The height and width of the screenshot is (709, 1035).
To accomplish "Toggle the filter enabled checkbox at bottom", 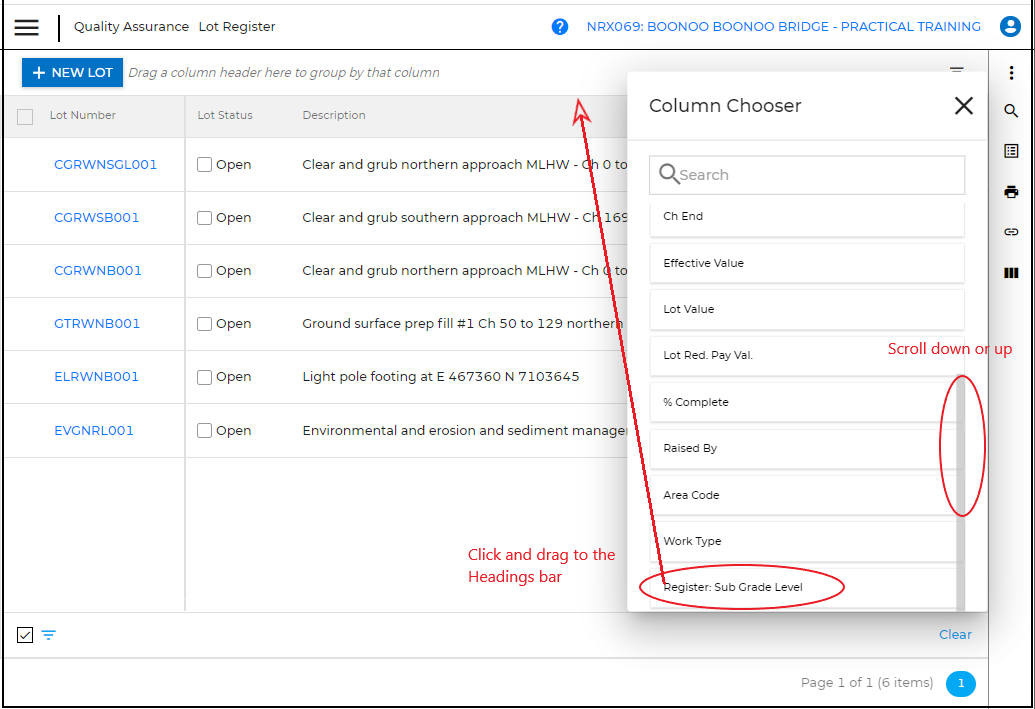I will click(x=25, y=635).
